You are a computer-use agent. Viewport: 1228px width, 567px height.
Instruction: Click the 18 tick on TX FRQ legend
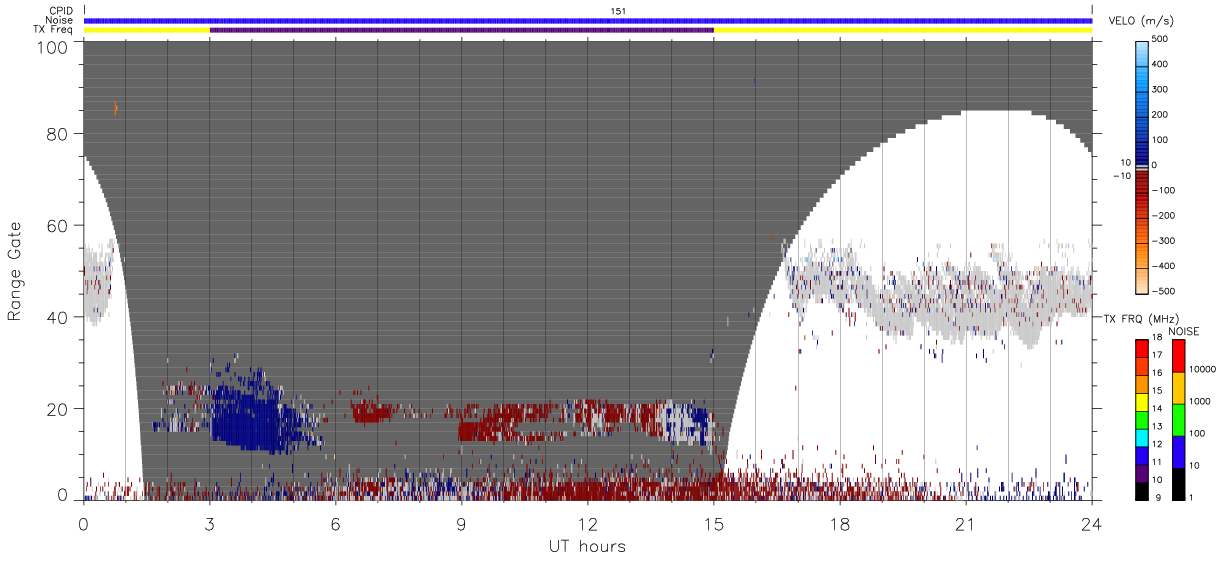(x=1158, y=339)
